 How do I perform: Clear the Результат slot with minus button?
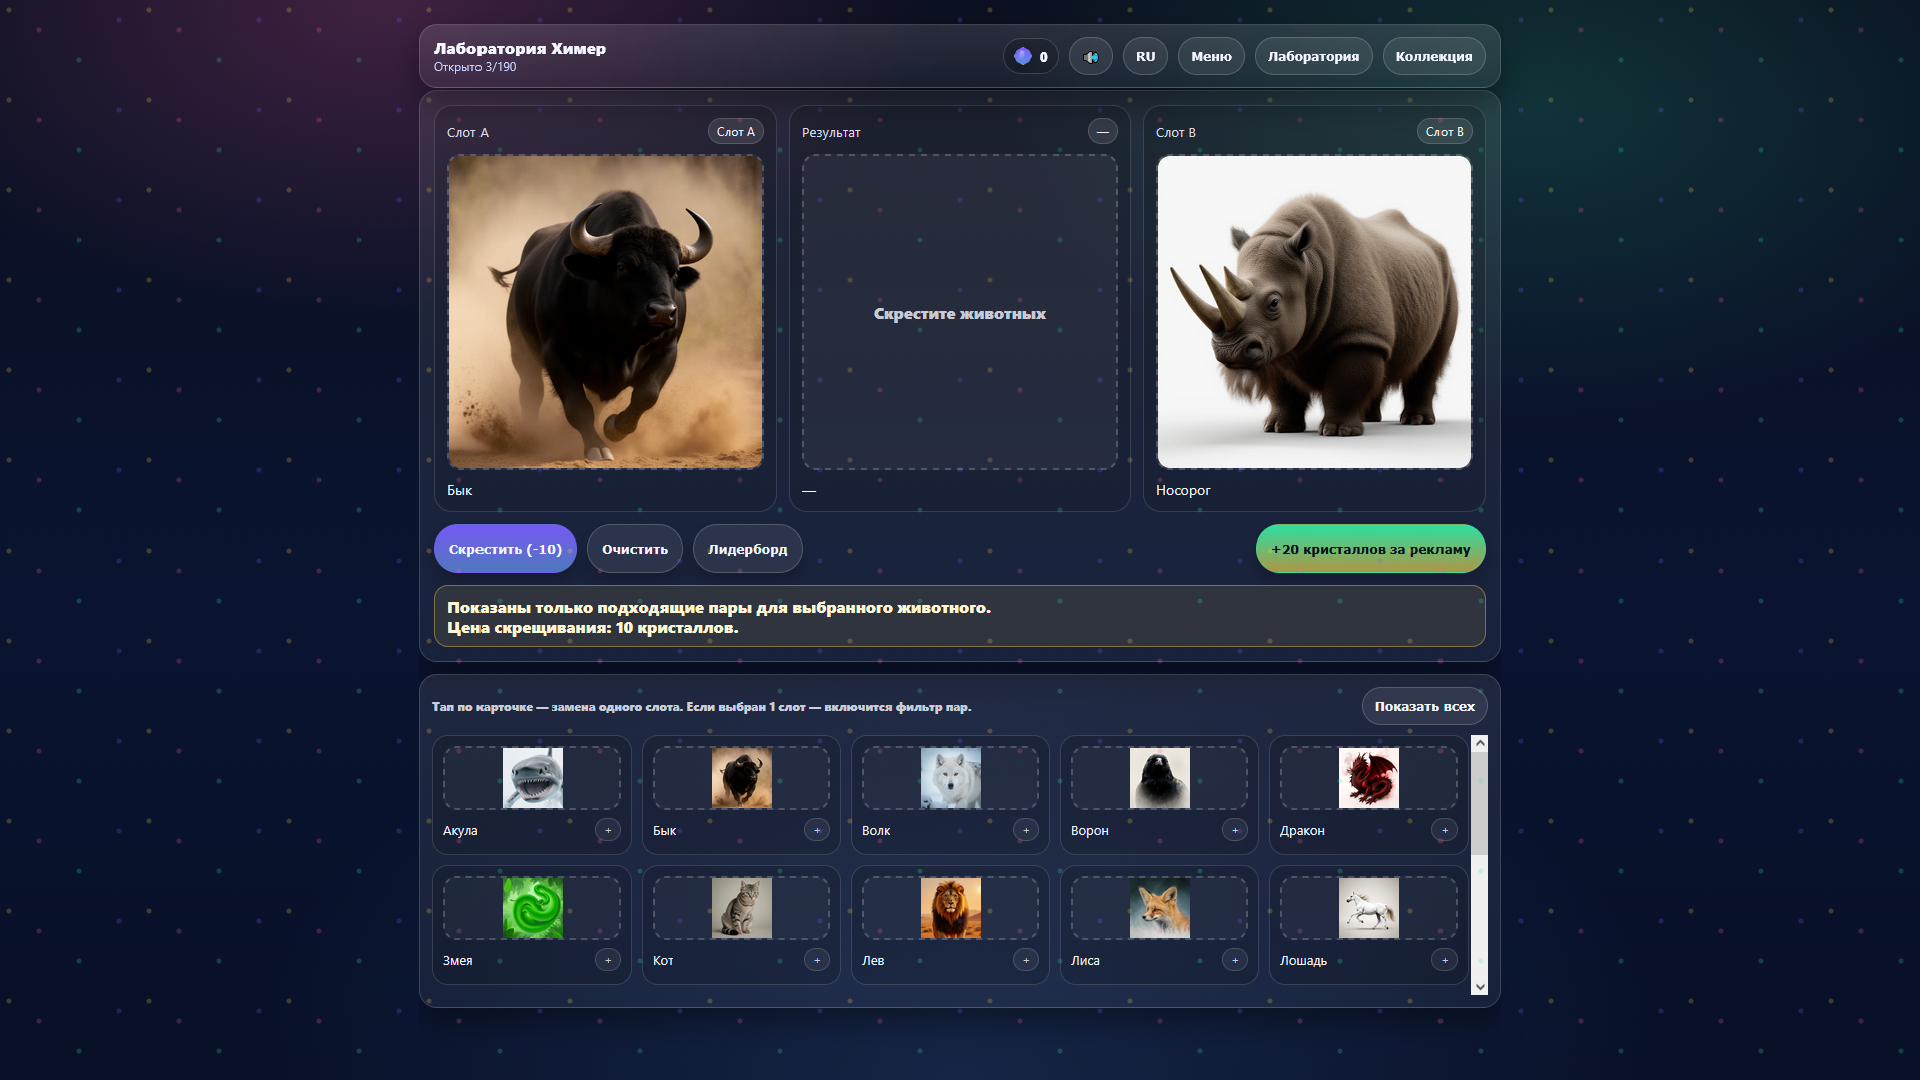[1103, 131]
